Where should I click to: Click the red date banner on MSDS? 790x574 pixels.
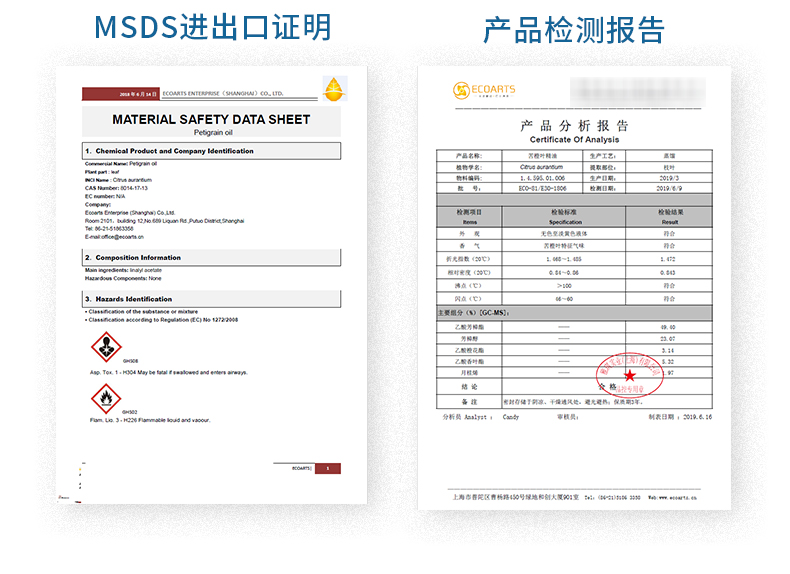(x=121, y=94)
